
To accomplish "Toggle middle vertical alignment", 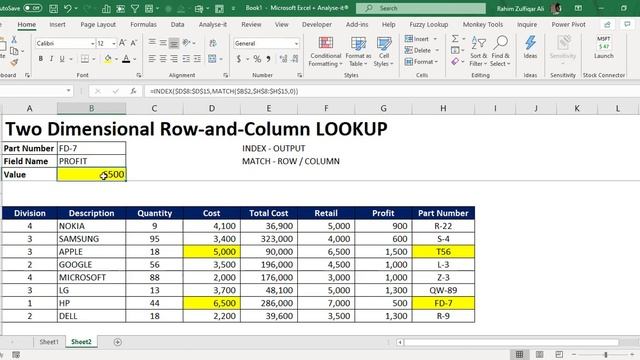I will point(163,43).
